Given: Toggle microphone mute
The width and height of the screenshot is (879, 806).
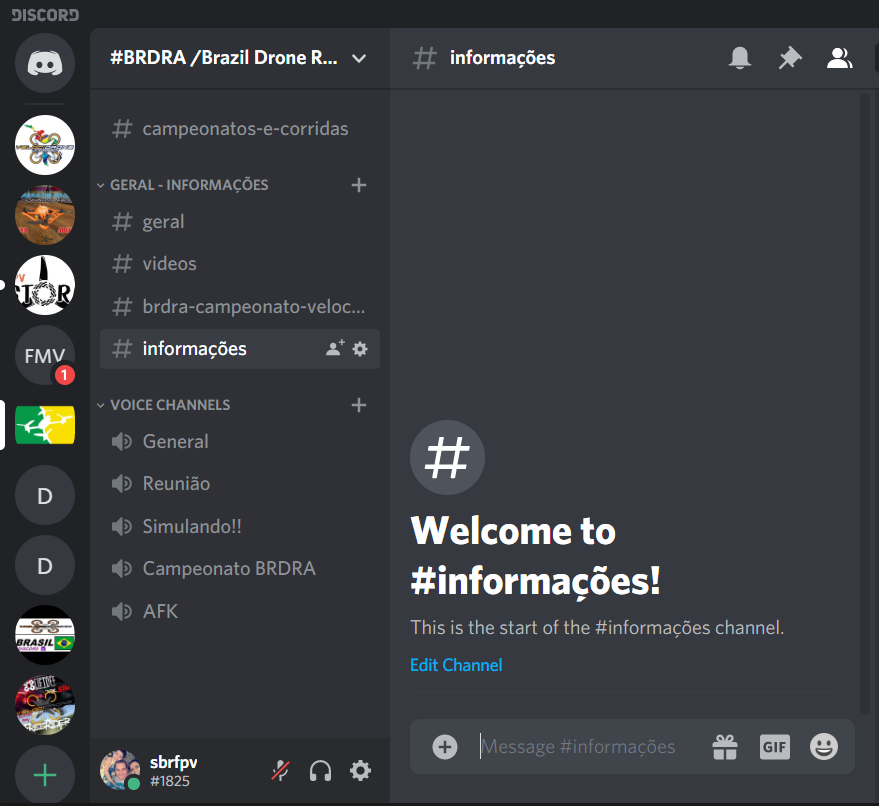Looking at the screenshot, I should [x=282, y=771].
